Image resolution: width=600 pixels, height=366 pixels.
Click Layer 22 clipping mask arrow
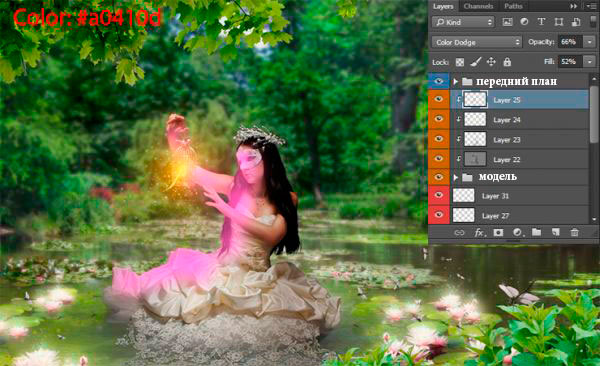tap(458, 159)
